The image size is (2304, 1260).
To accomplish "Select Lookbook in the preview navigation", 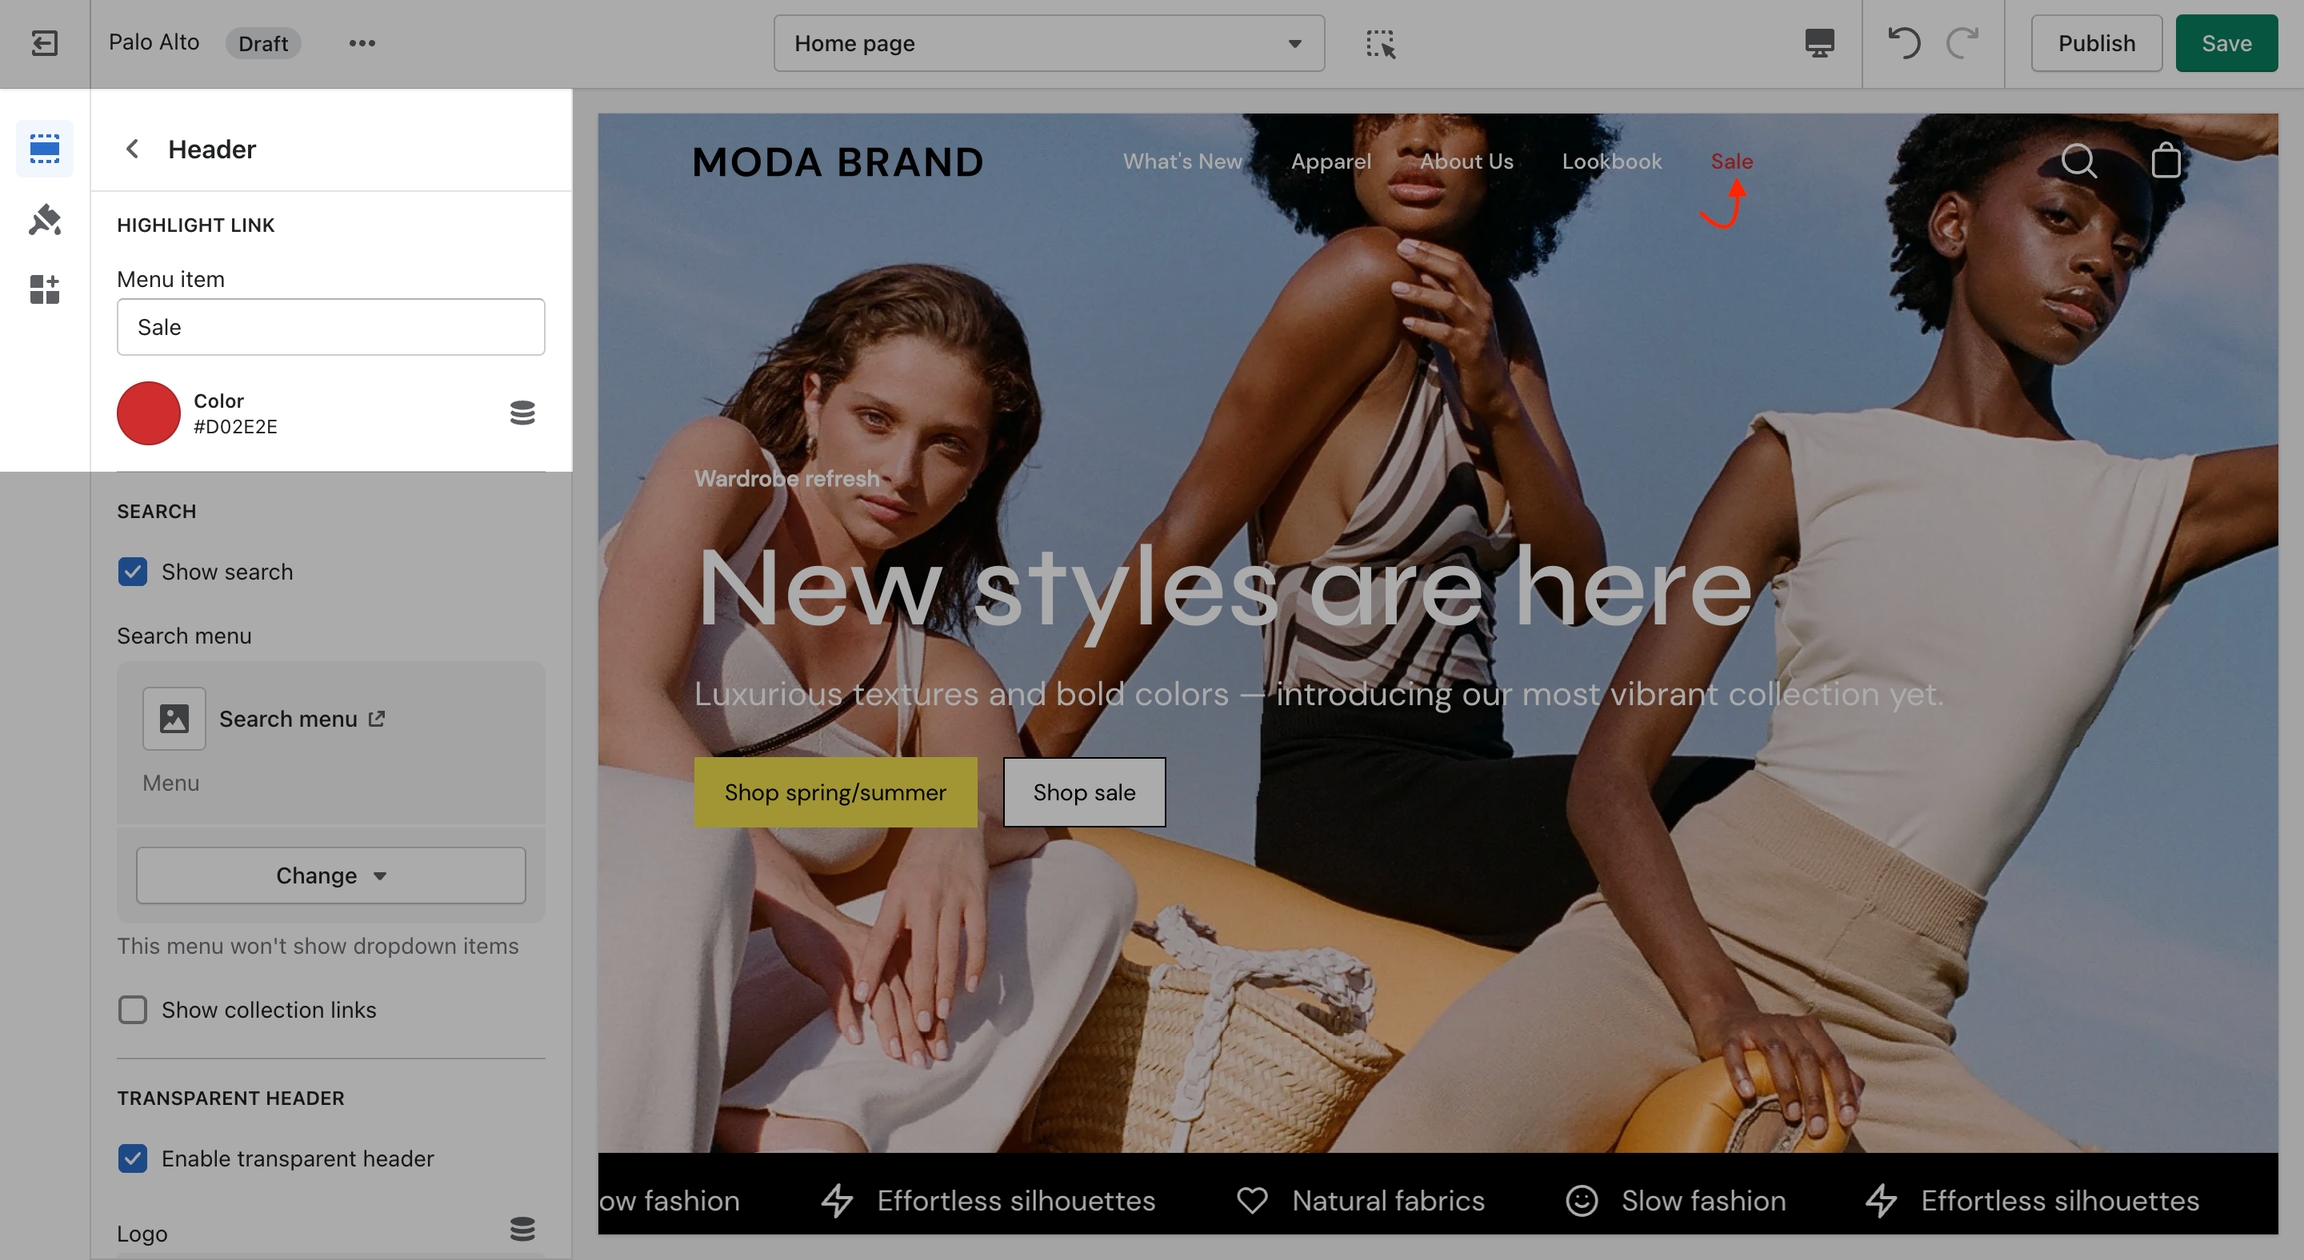I will pyautogui.click(x=1612, y=161).
